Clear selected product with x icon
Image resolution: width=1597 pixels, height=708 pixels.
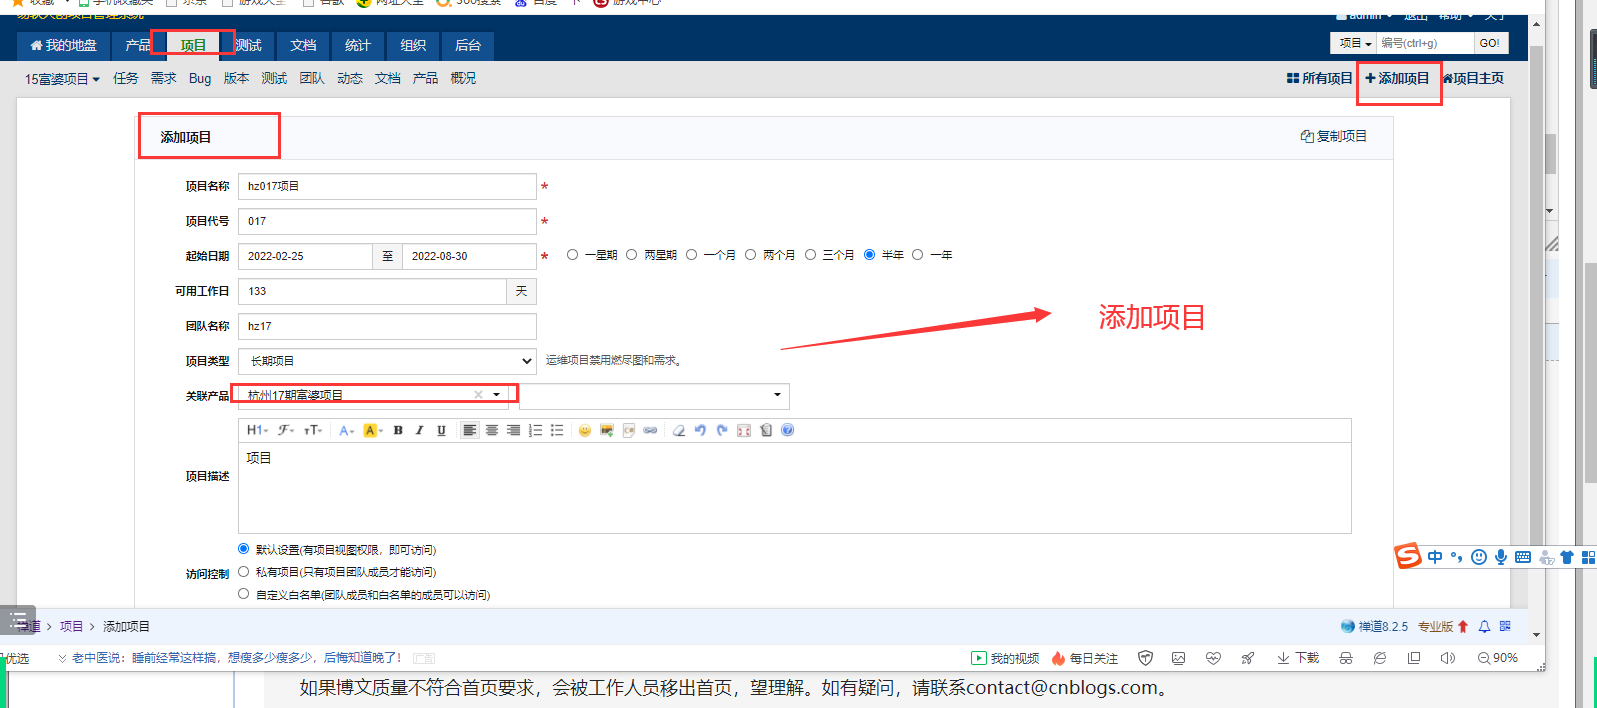pos(478,395)
